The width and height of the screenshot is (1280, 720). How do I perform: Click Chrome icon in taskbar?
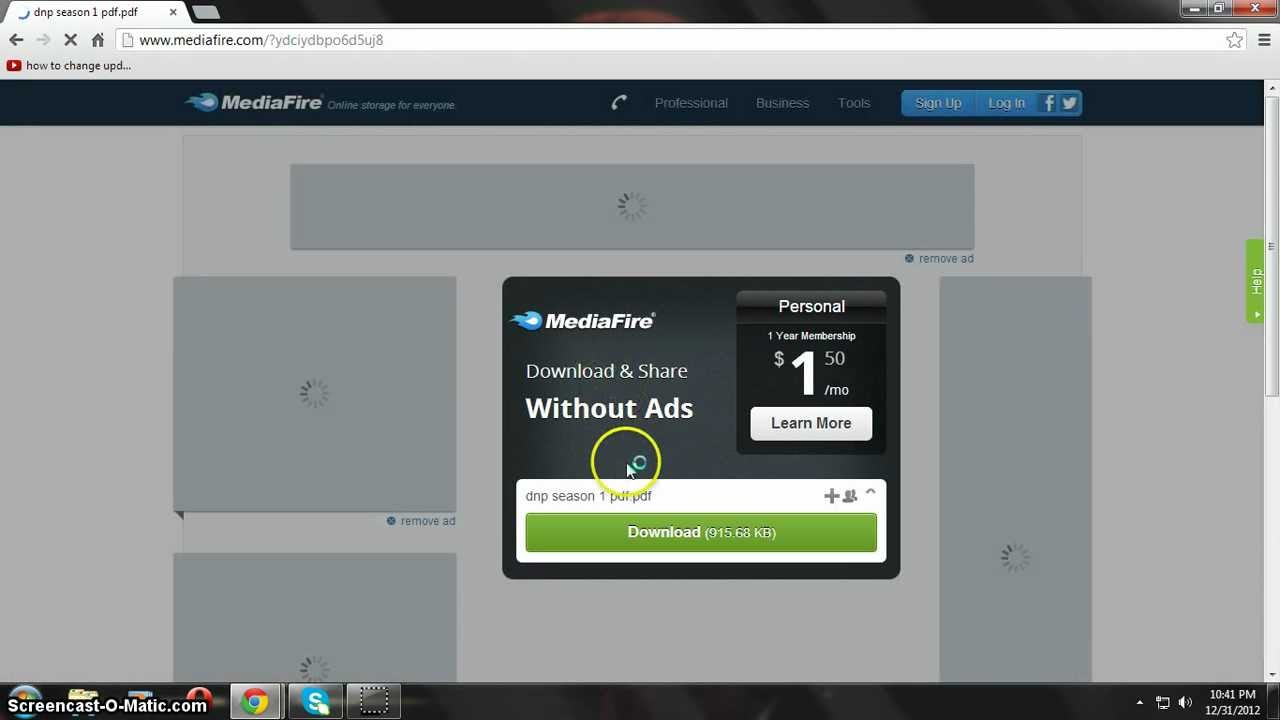click(x=255, y=702)
